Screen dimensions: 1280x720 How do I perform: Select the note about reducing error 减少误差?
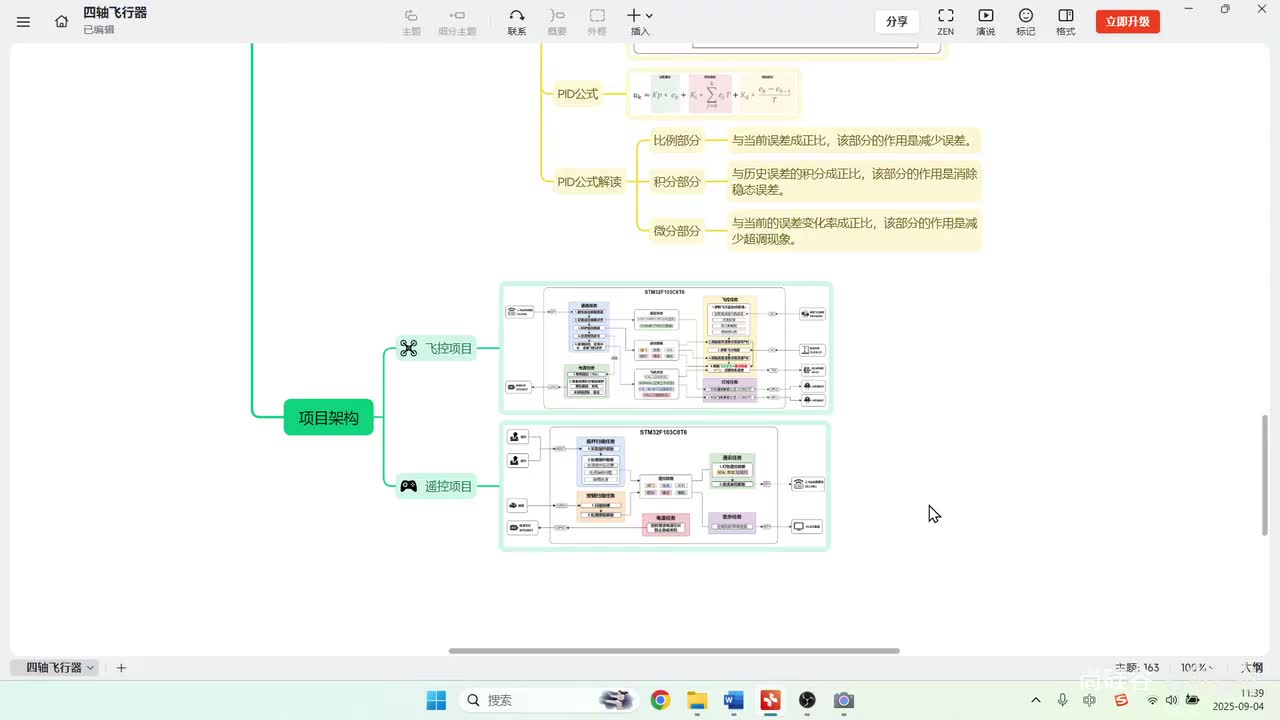coord(853,140)
